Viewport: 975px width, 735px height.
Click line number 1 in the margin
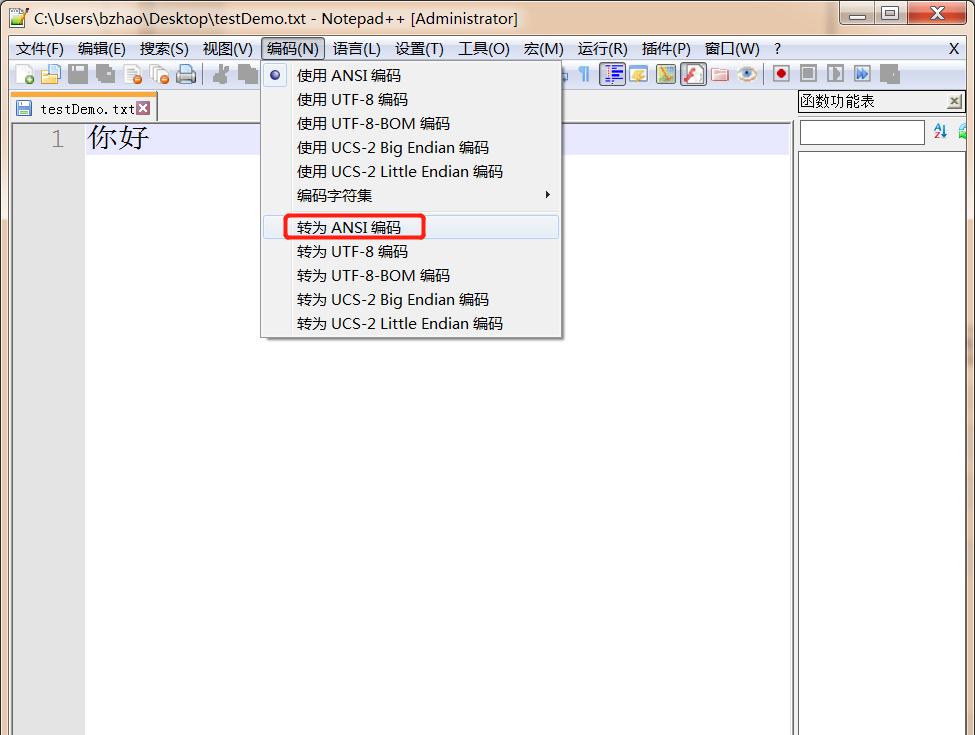point(58,139)
